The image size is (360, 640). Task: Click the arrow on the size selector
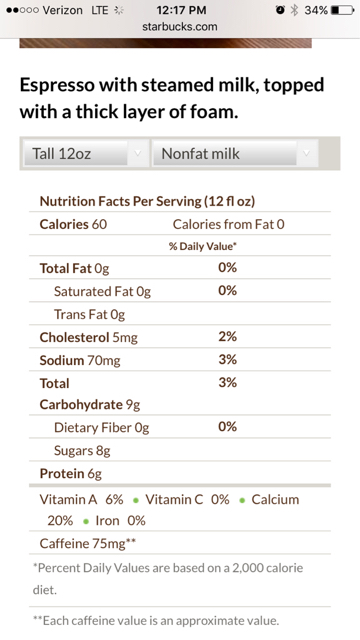coord(138,153)
